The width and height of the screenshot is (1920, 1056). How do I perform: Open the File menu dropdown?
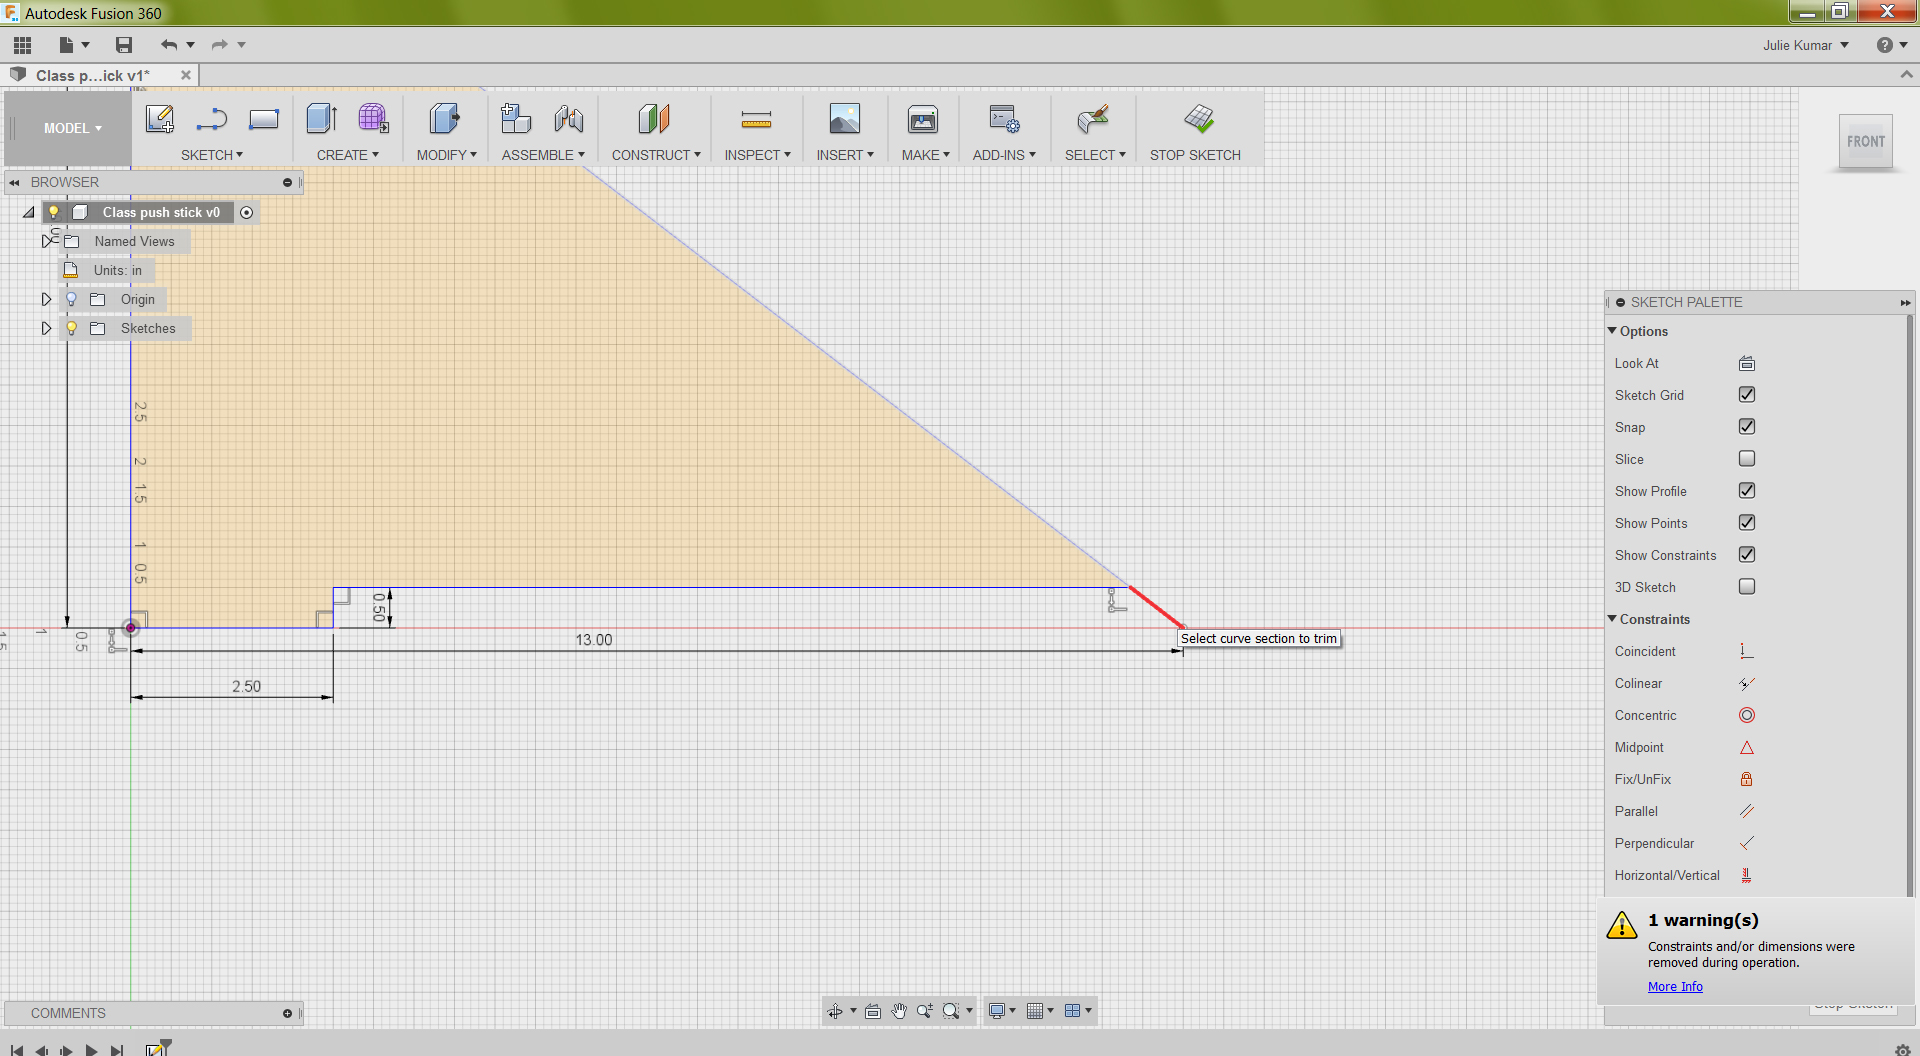point(73,45)
